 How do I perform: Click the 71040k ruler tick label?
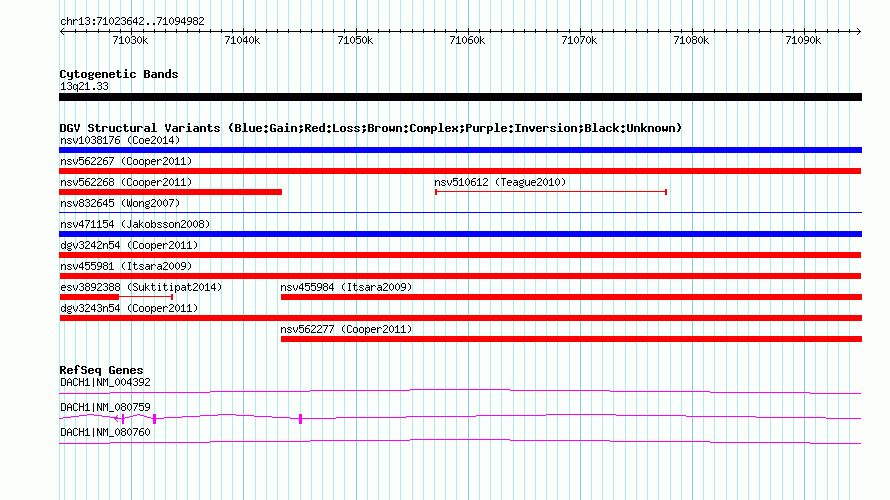242,40
